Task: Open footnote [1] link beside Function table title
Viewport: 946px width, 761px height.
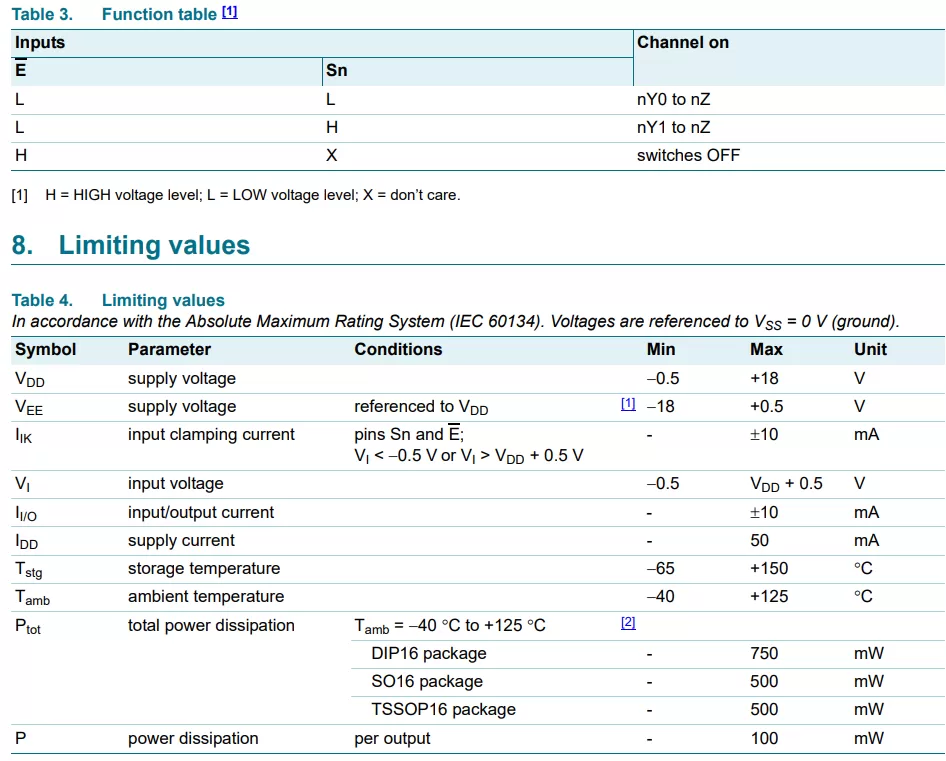Action: click(x=230, y=11)
